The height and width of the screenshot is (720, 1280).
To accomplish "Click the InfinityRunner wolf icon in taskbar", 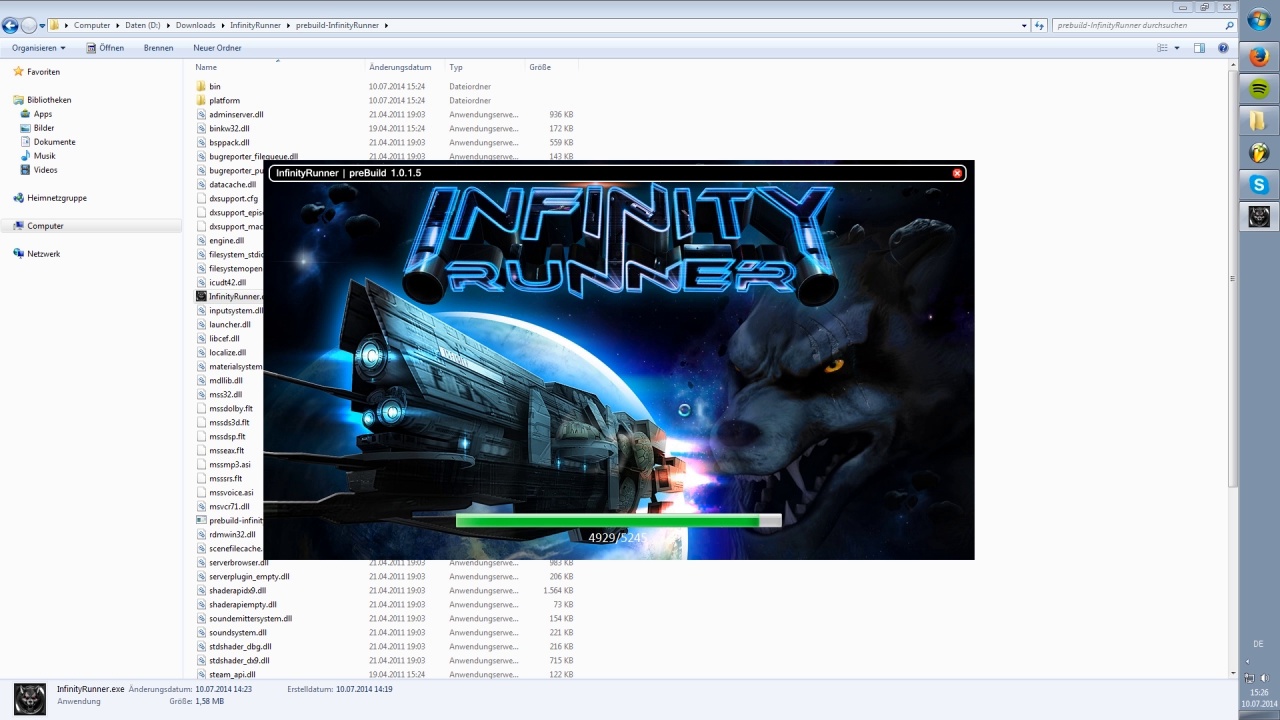I will 1259,217.
